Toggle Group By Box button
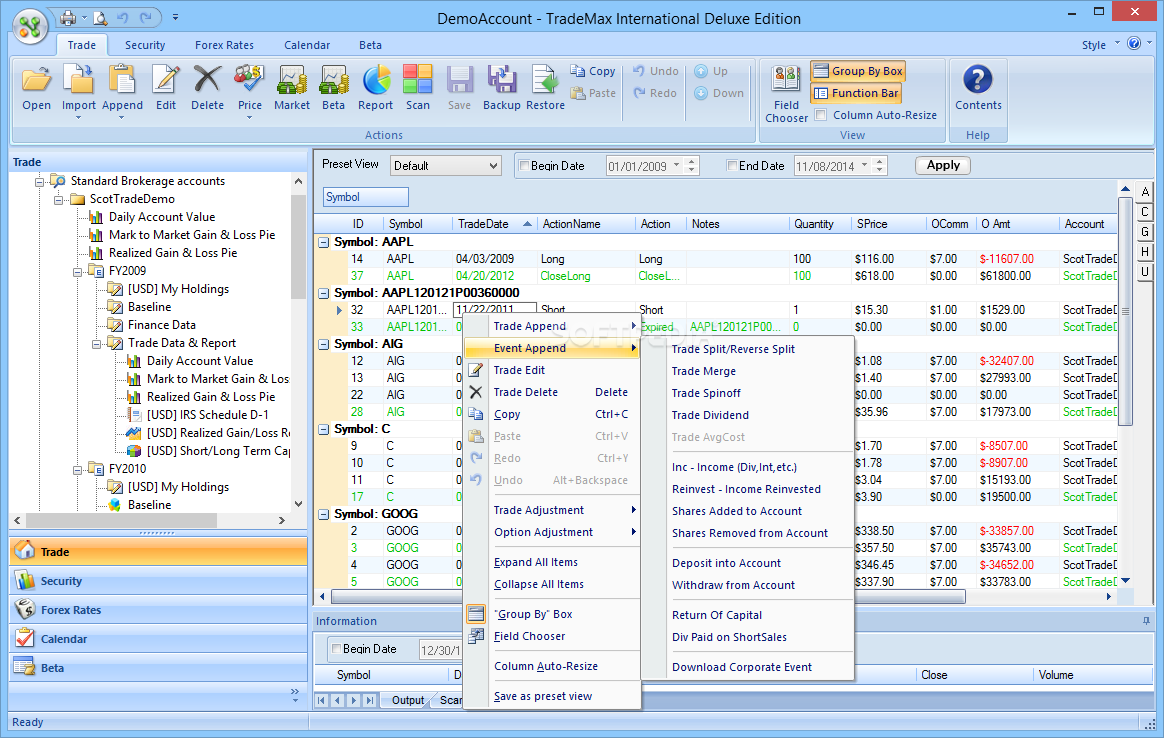The image size is (1164, 738). click(858, 71)
